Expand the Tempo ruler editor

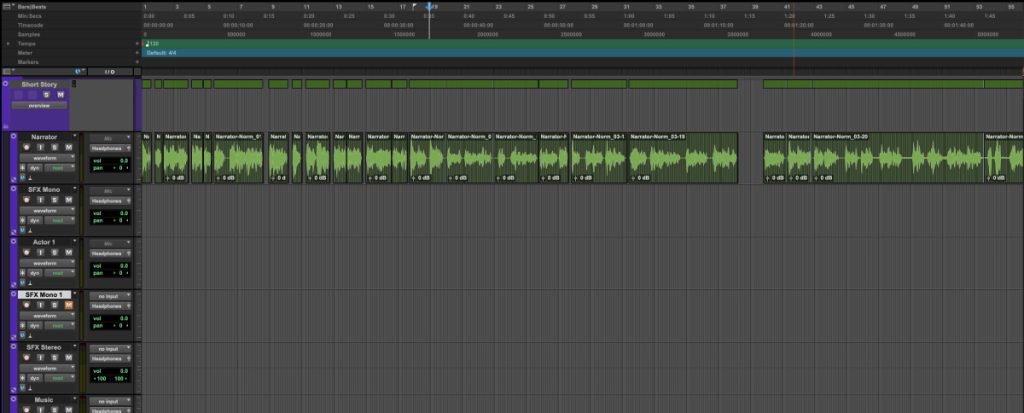pyautogui.click(x=9, y=44)
